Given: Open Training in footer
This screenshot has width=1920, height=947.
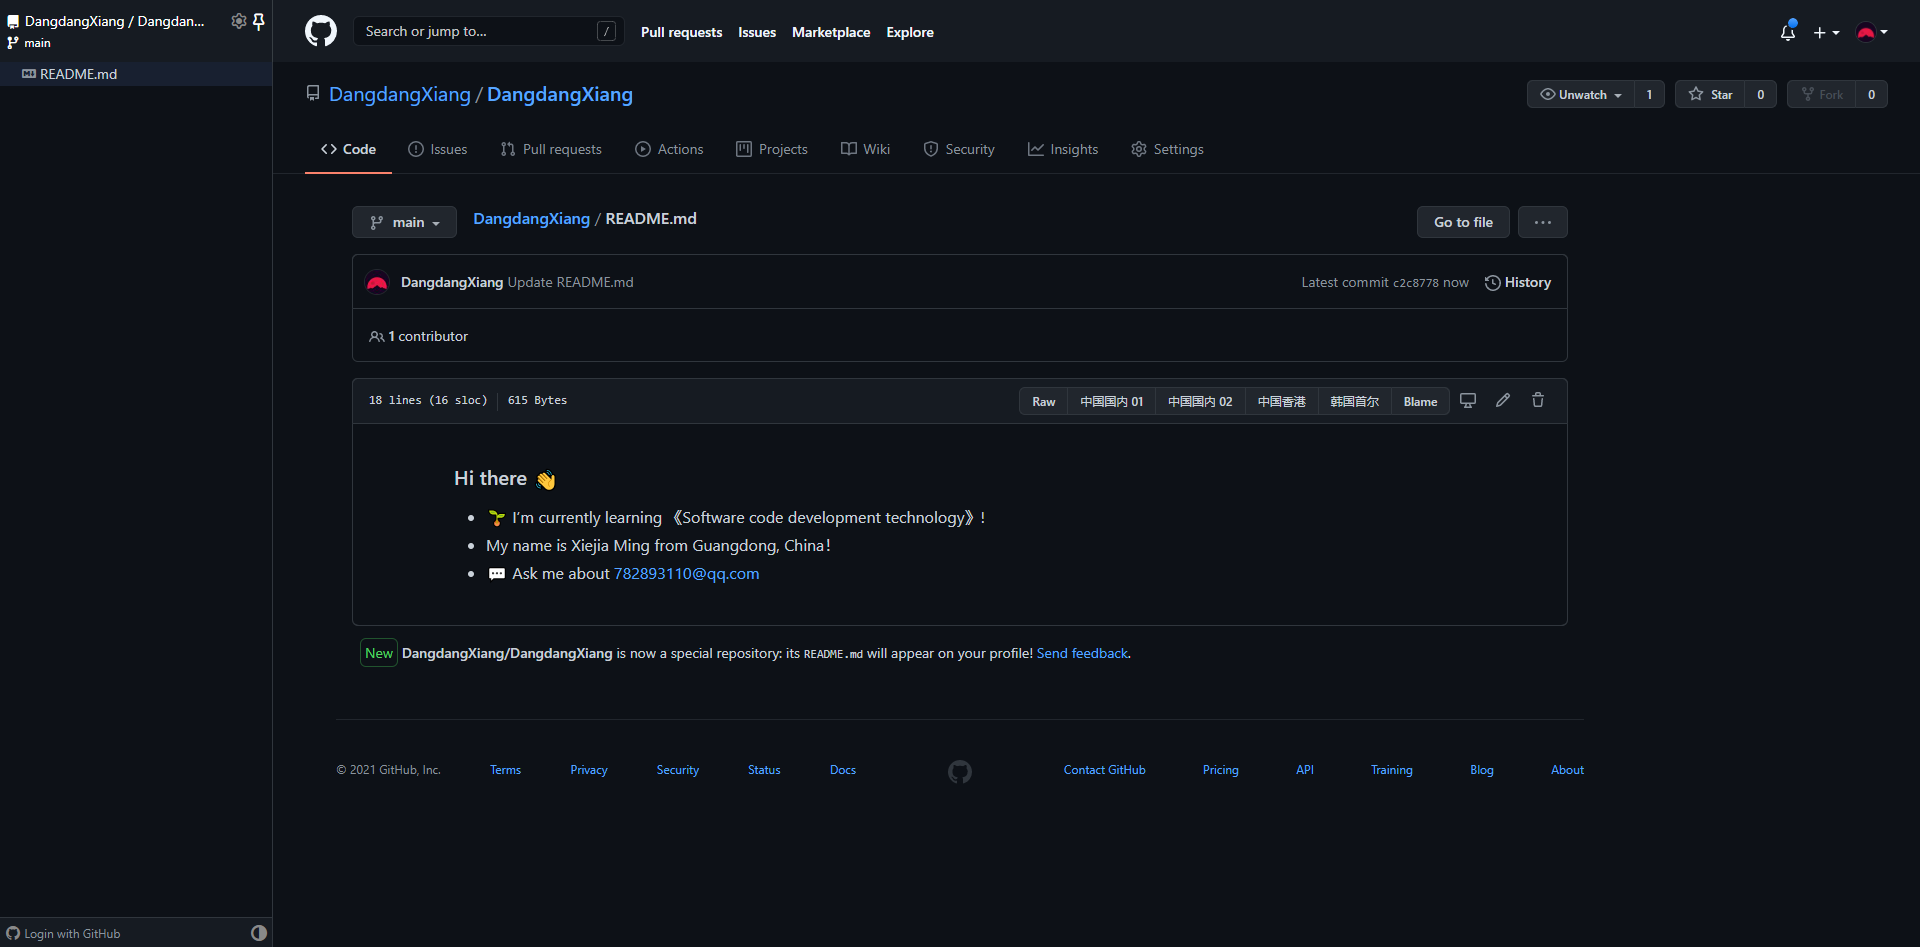Looking at the screenshot, I should point(1392,770).
